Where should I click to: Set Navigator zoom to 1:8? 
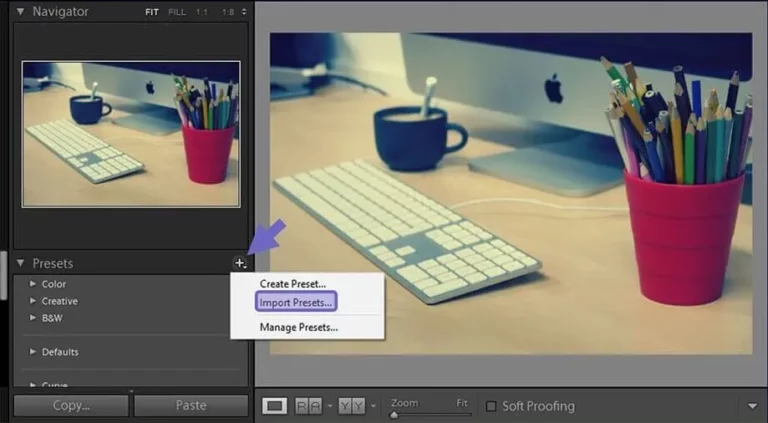[228, 12]
